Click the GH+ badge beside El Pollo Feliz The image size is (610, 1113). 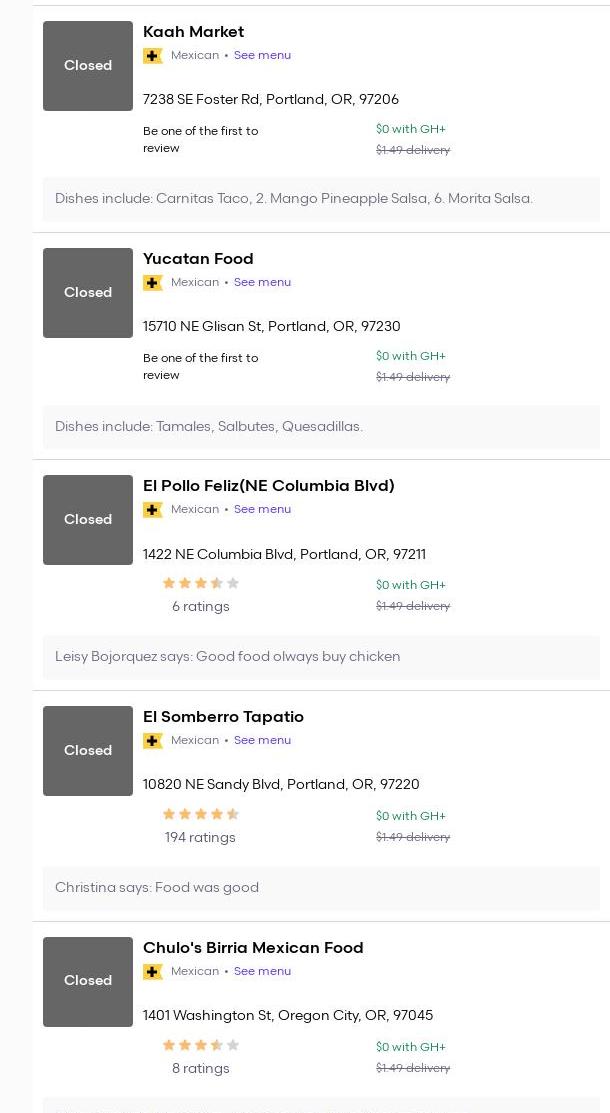tap(153, 510)
